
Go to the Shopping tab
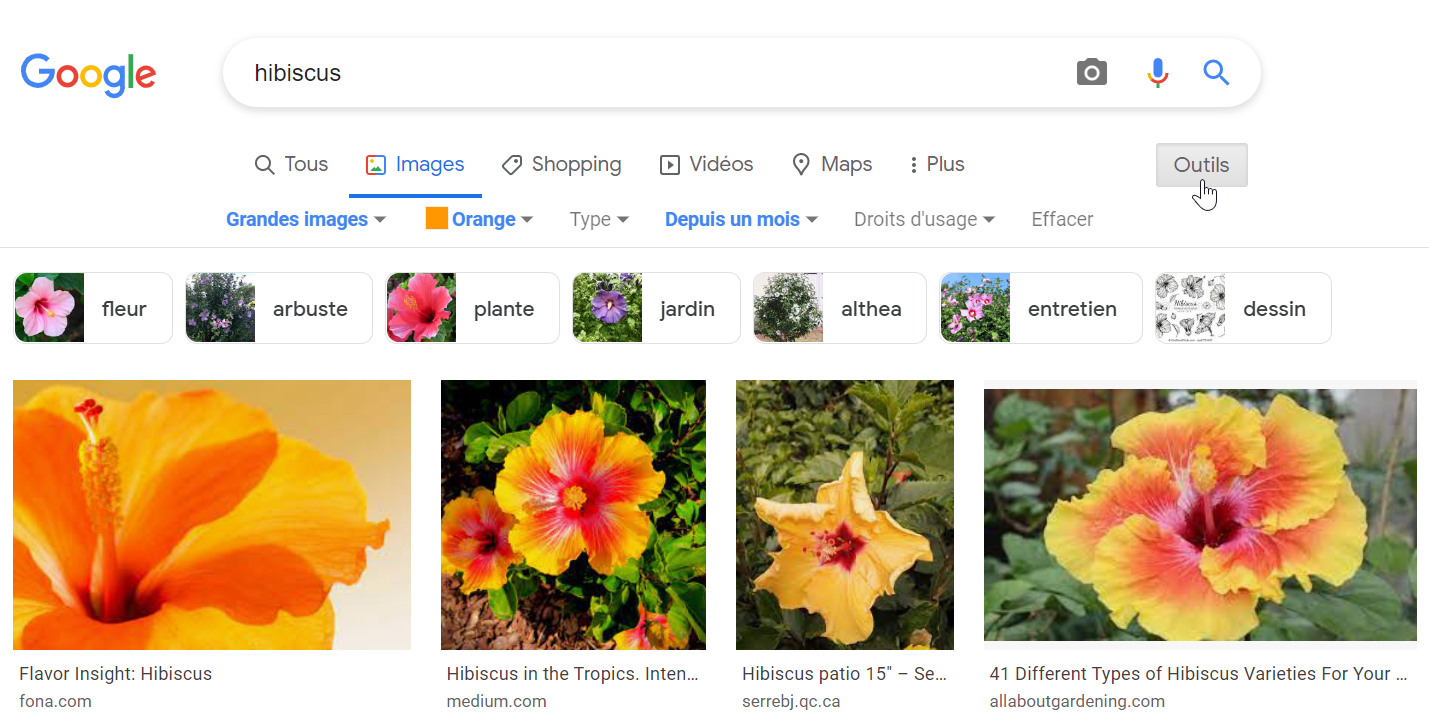561,165
